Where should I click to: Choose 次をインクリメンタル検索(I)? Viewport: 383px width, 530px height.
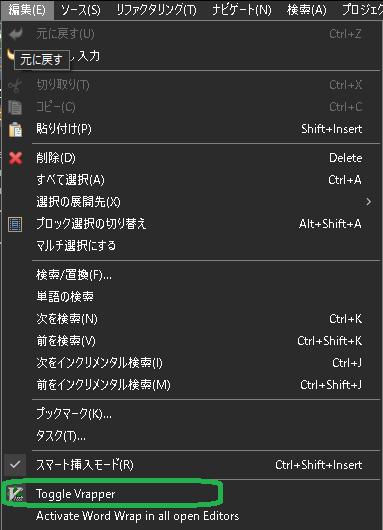click(x=191, y=363)
